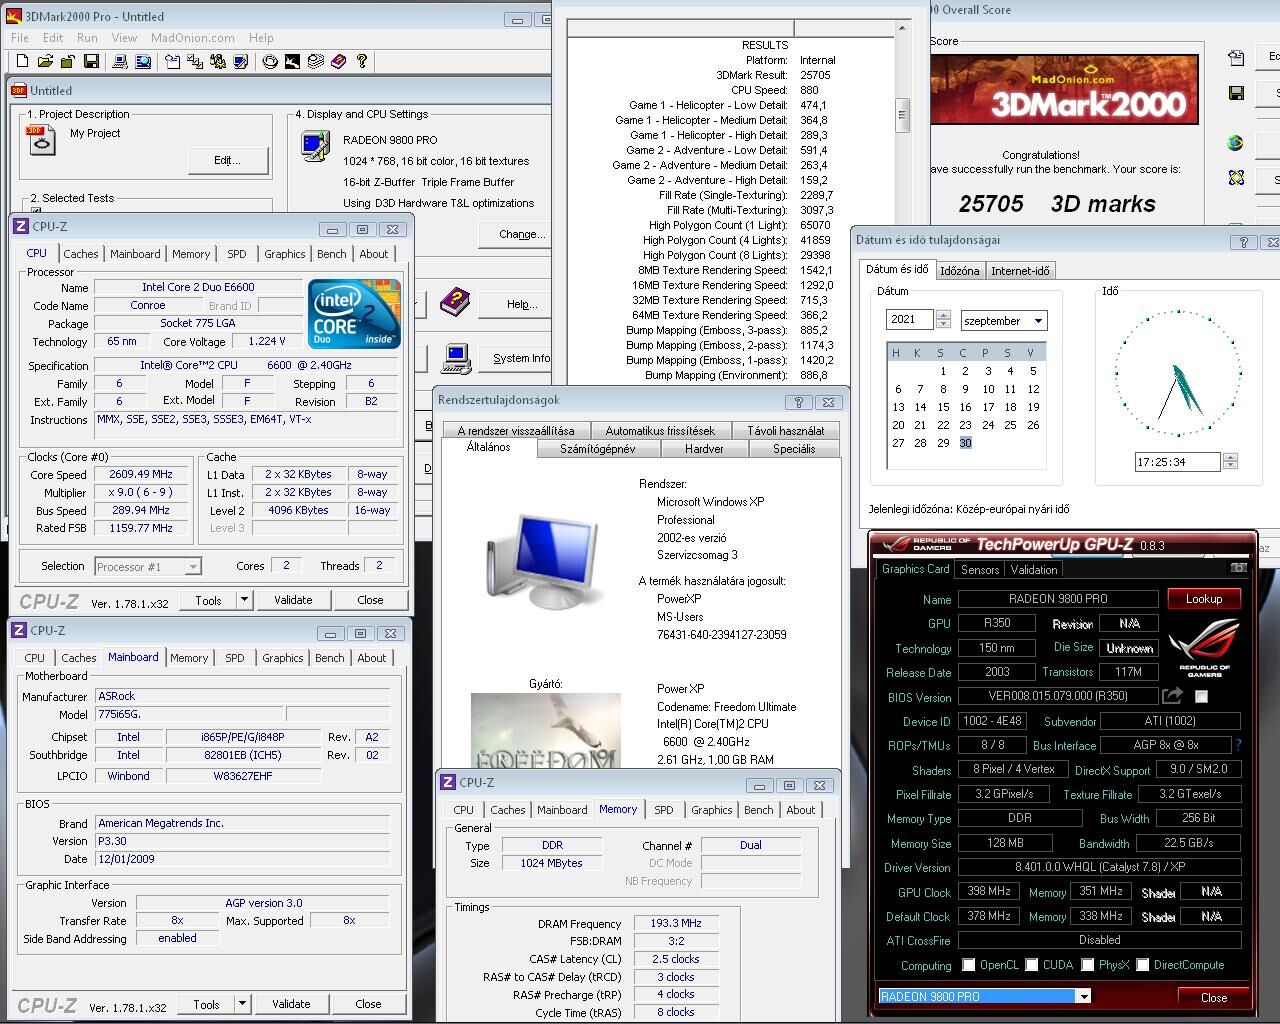Click the time 17:25:34 stepper arrows
Viewport: 1280px width, 1024px height.
(1230, 461)
